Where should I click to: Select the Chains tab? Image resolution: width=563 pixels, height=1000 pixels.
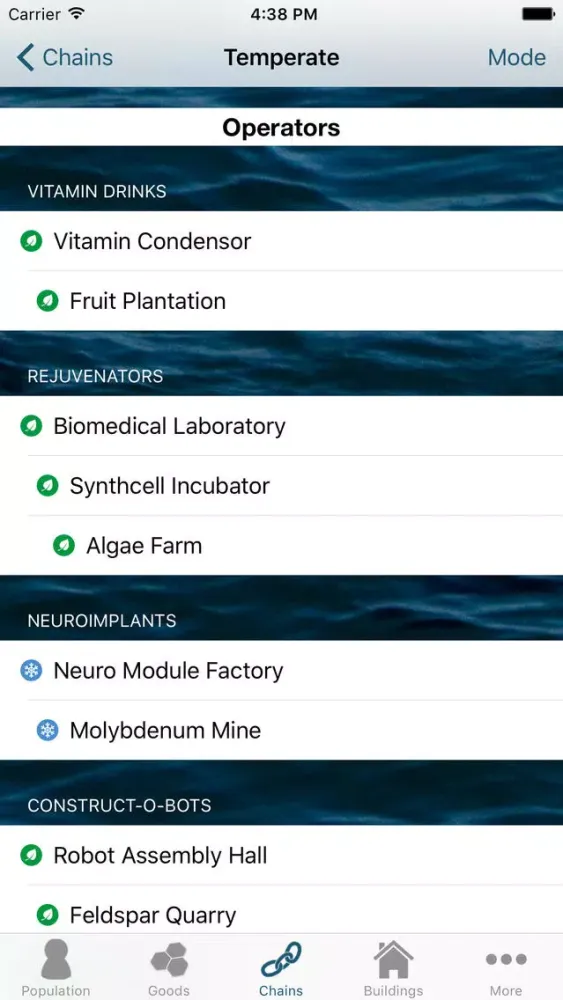tap(281, 968)
